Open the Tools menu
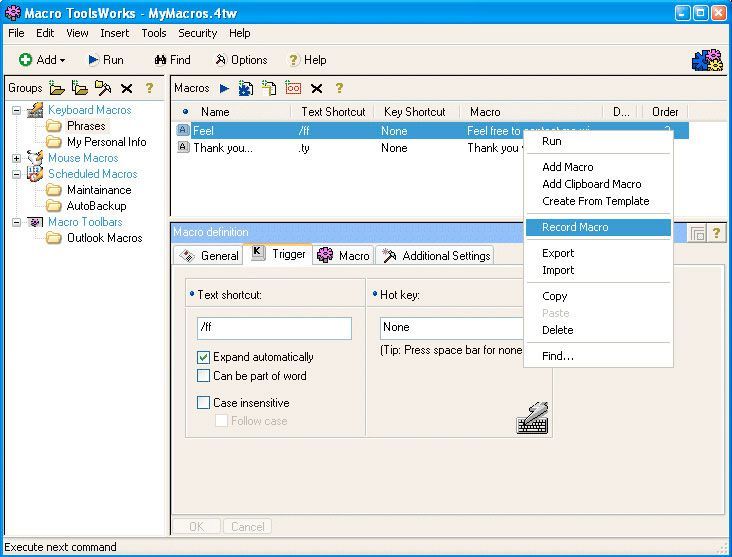This screenshot has width=732, height=557. 154,33
